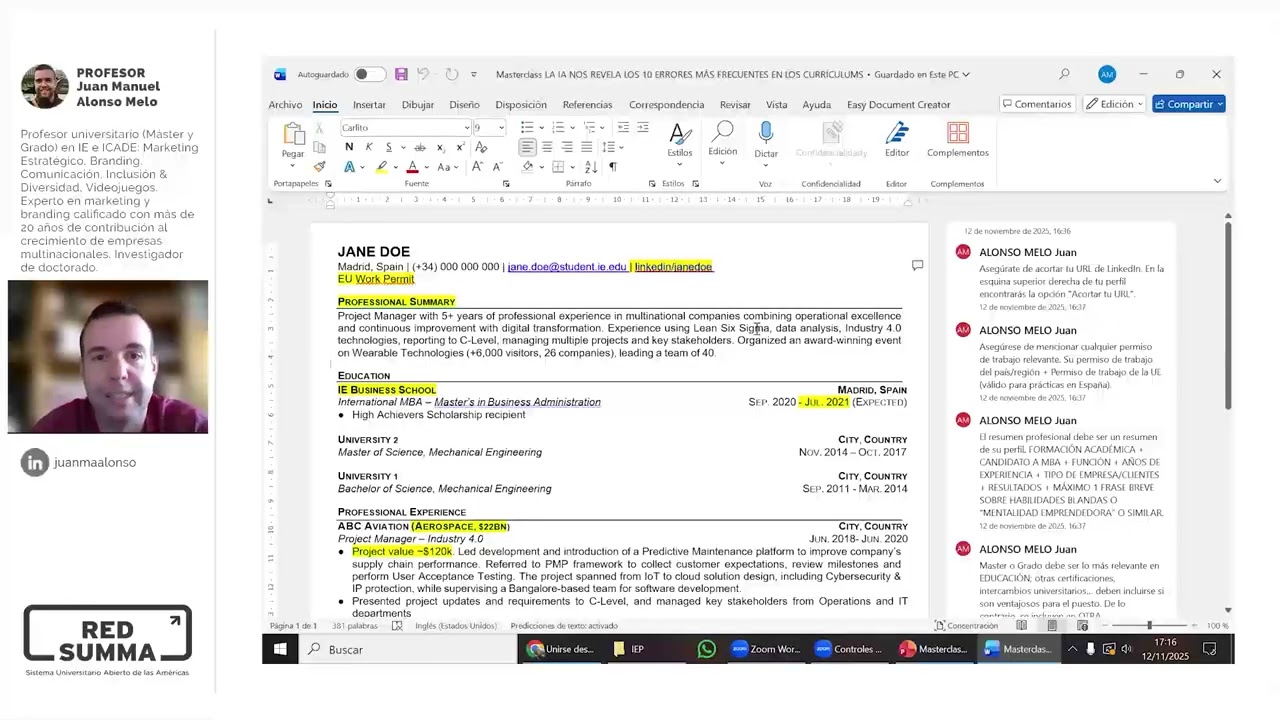Open line spacing options
1280x720 pixels.
point(610,147)
